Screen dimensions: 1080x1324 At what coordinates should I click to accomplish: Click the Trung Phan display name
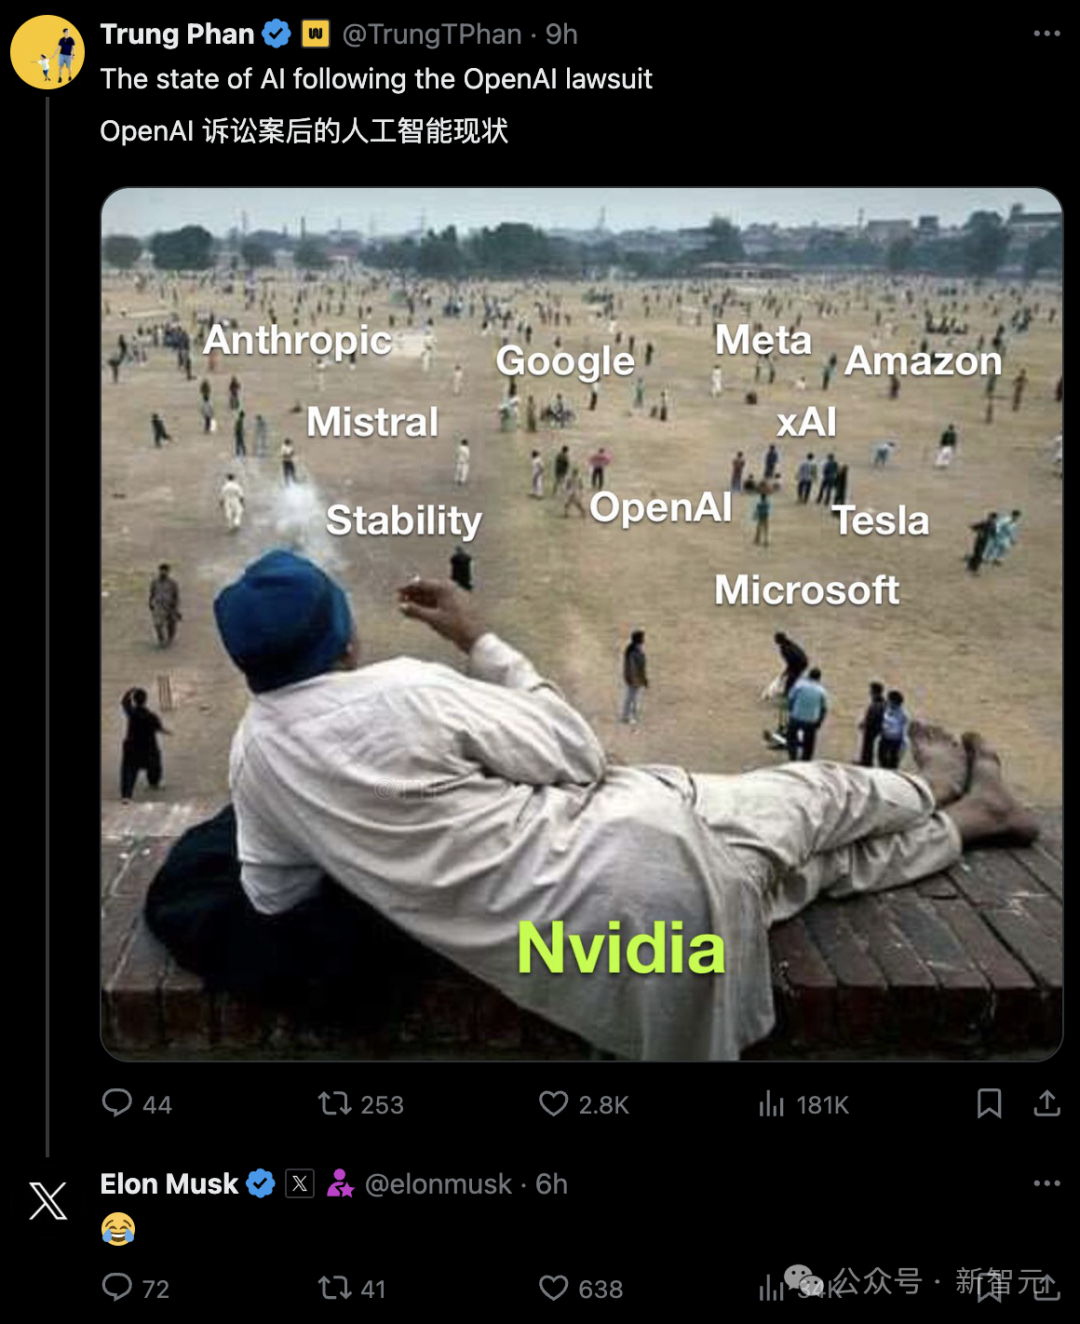177,34
